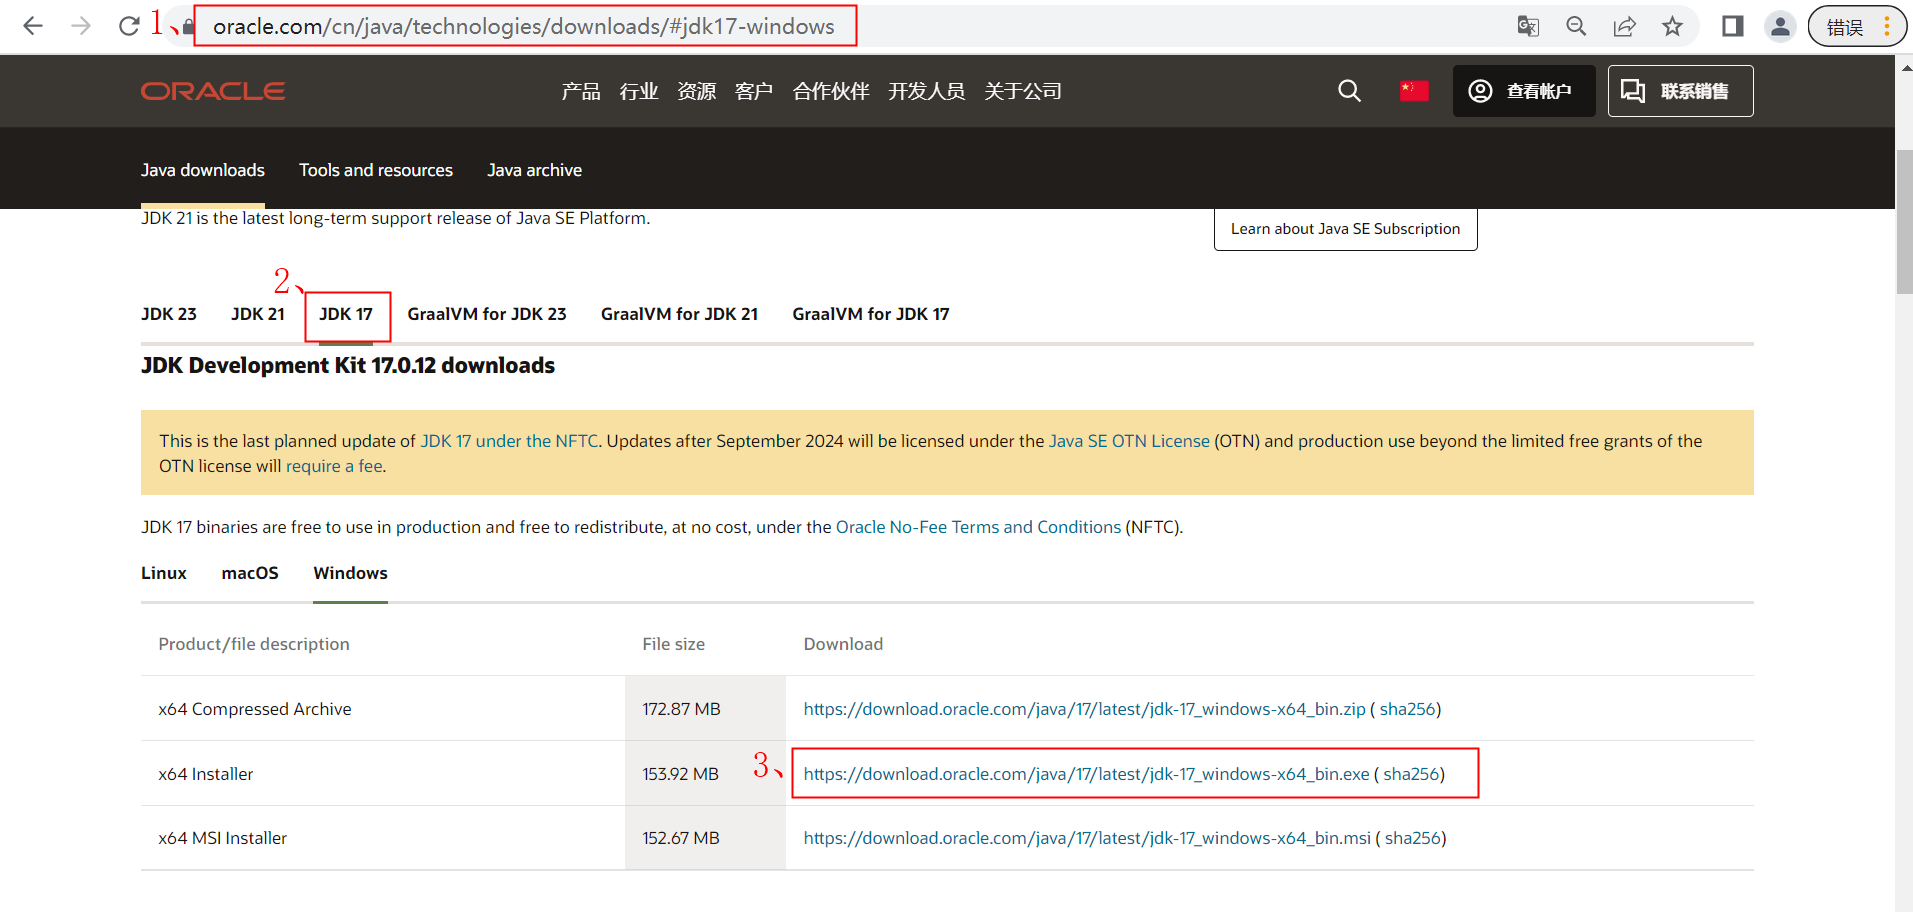Click the zoom magnifier icon in address bar
This screenshot has width=1913, height=912.
(1576, 26)
